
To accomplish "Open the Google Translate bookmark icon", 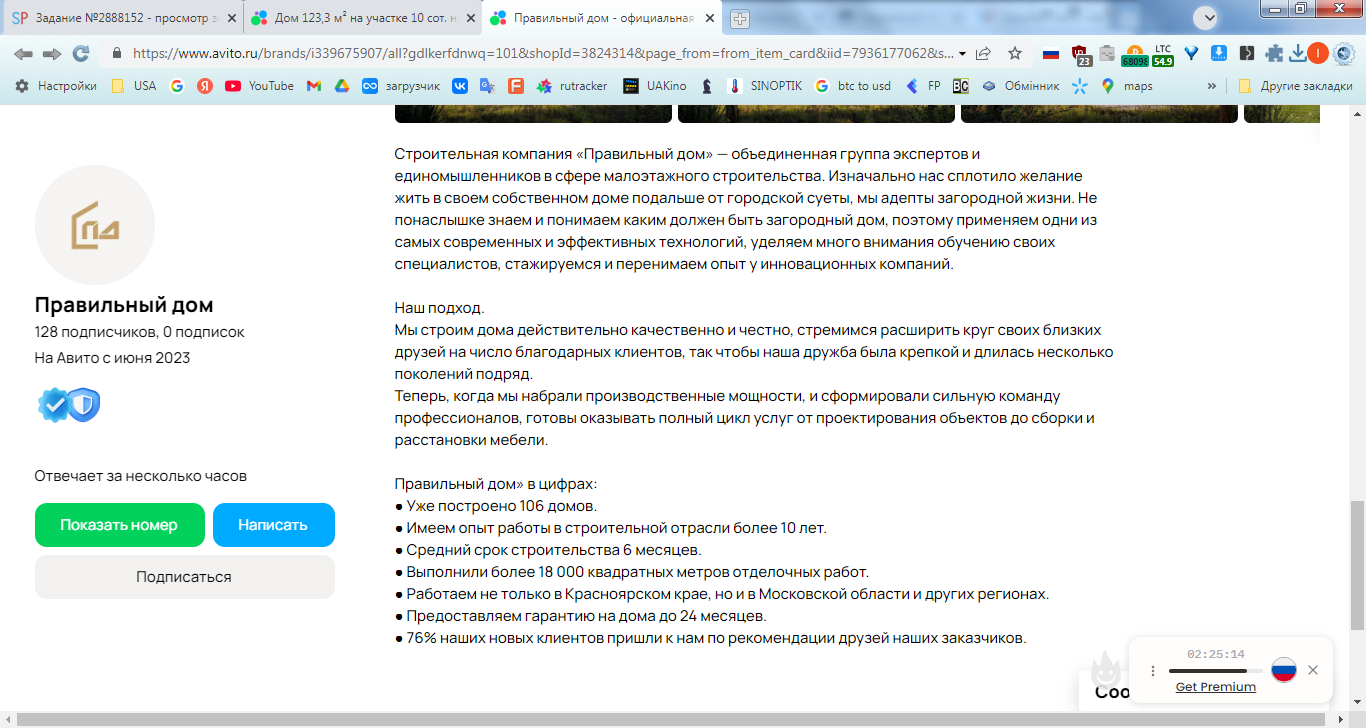I will point(488,86).
